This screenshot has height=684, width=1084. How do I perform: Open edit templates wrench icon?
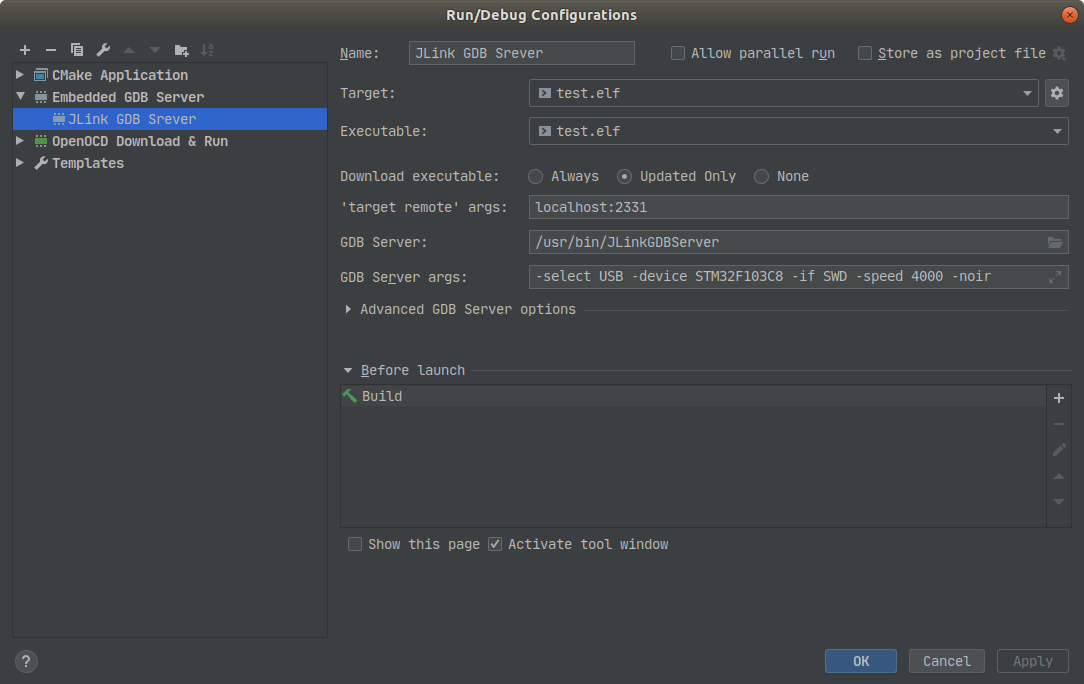tap(103, 50)
